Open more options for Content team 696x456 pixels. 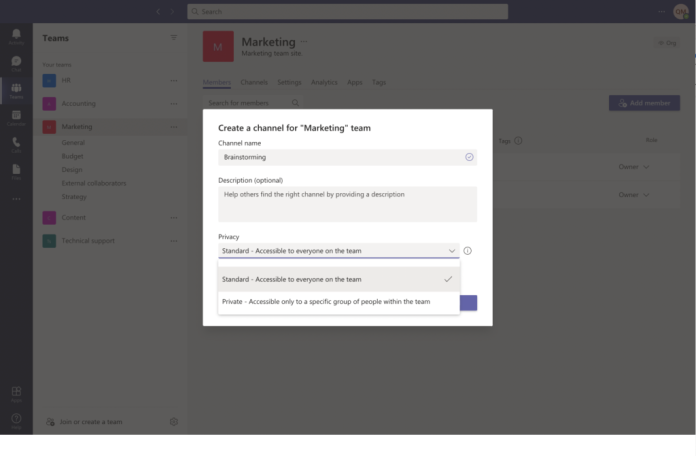174,218
